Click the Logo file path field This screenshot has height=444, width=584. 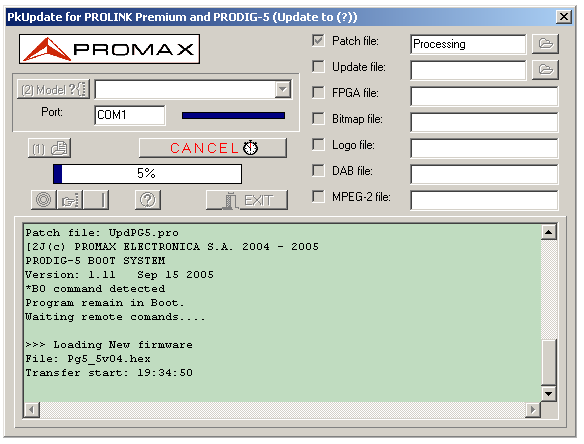pyautogui.click(x=484, y=148)
